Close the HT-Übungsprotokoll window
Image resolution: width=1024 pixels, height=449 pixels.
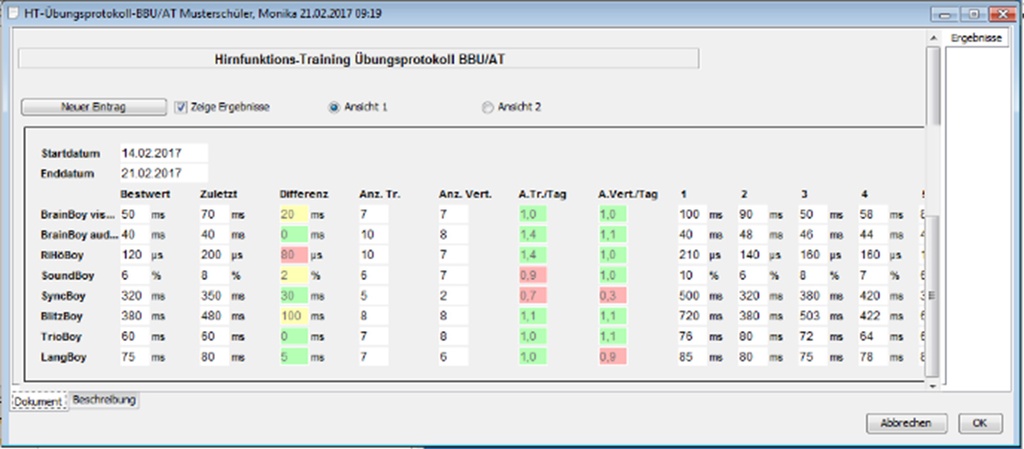(1002, 13)
